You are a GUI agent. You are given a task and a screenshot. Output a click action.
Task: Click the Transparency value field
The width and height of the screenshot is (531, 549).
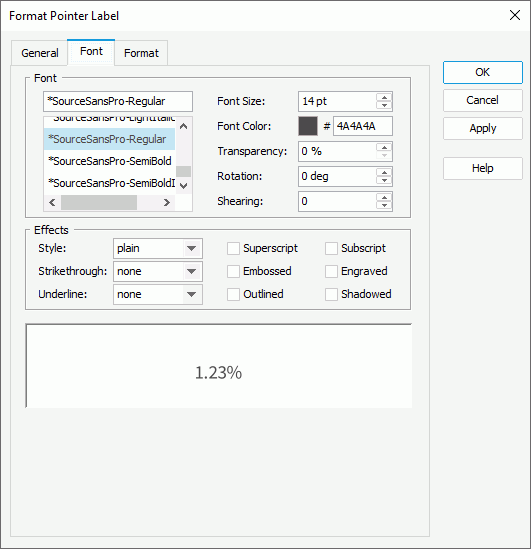coord(337,151)
